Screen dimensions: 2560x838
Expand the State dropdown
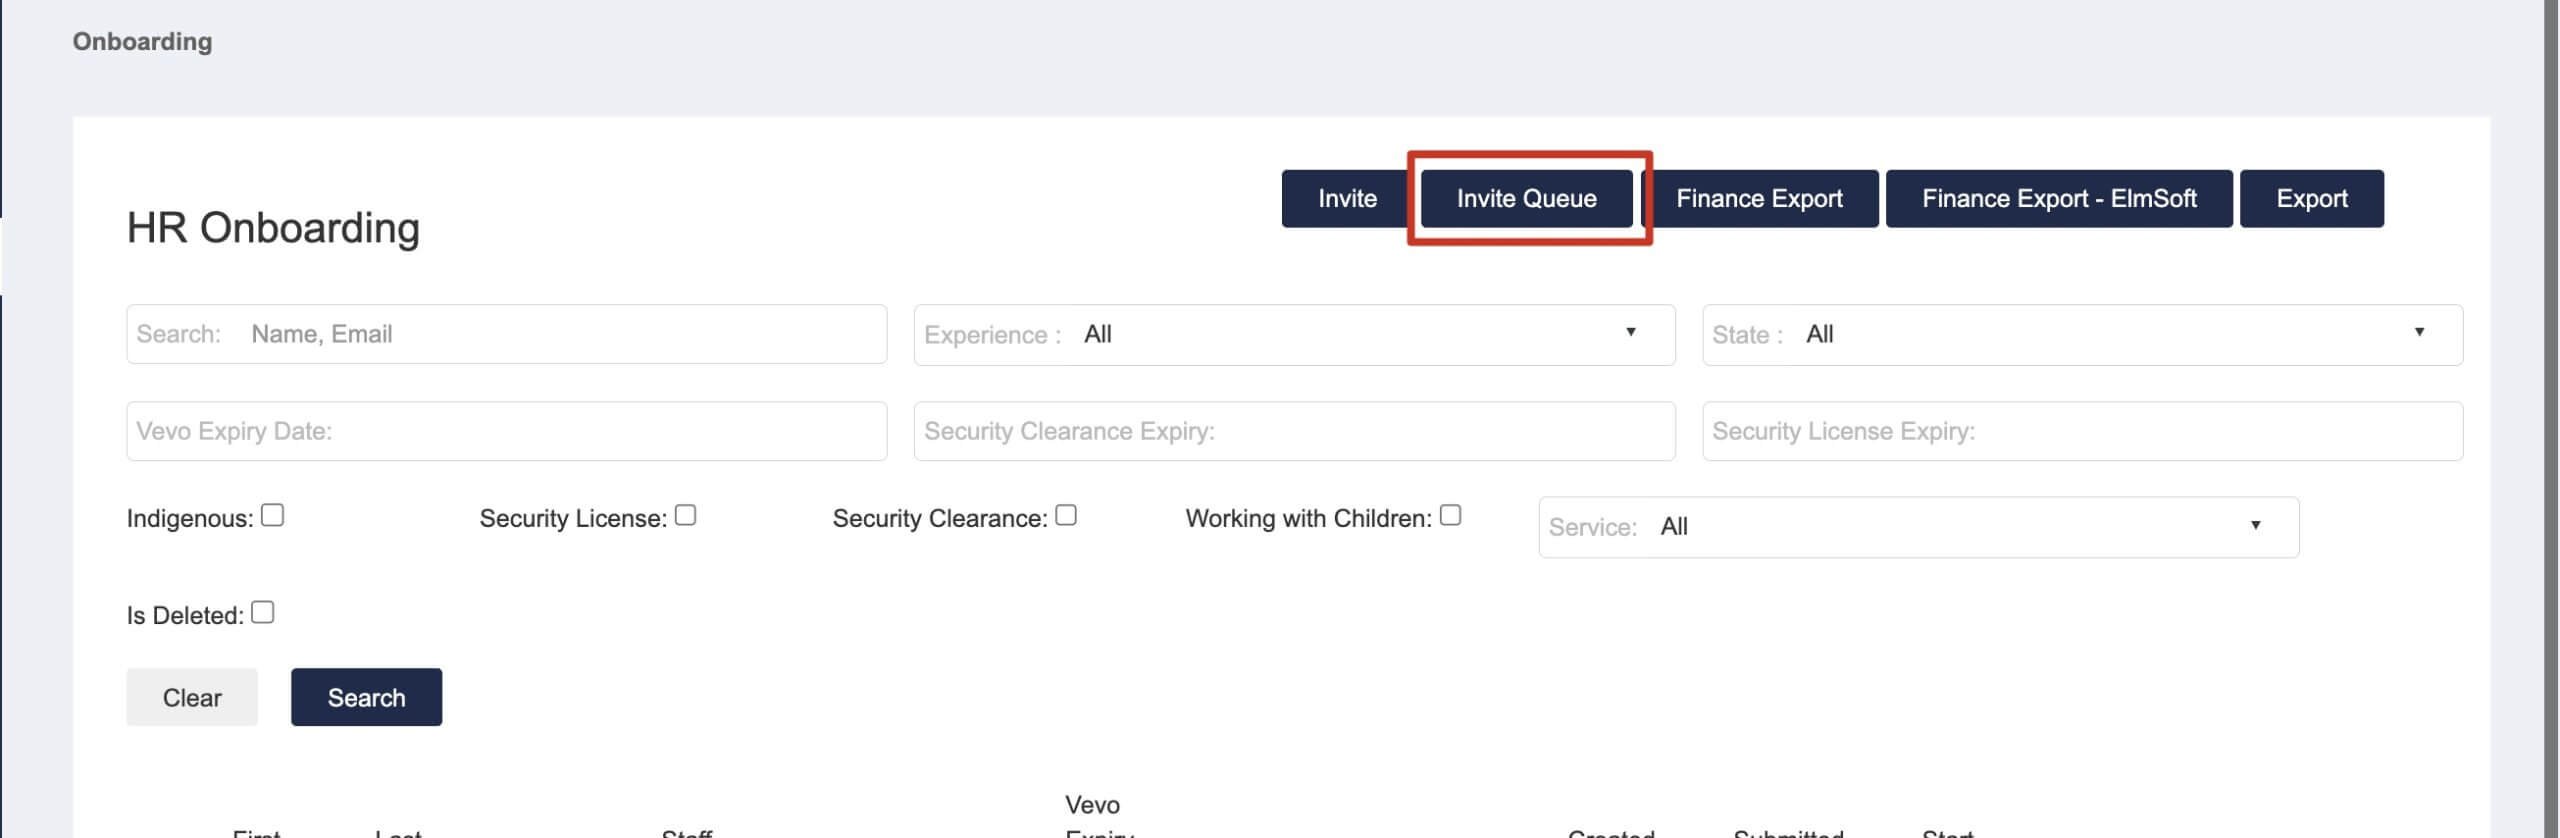tap(2082, 334)
